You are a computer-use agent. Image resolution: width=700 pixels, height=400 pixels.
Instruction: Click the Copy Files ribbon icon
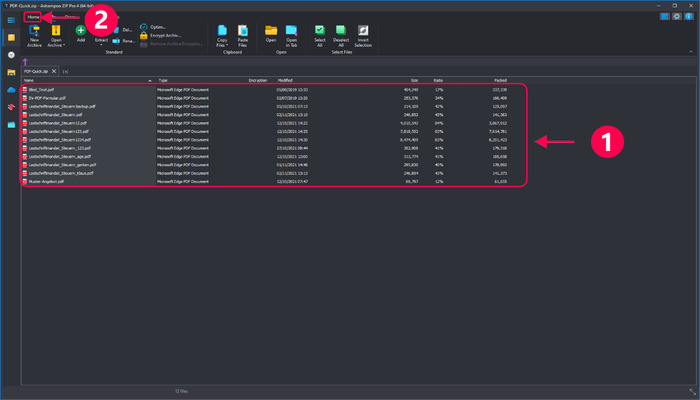pos(222,30)
